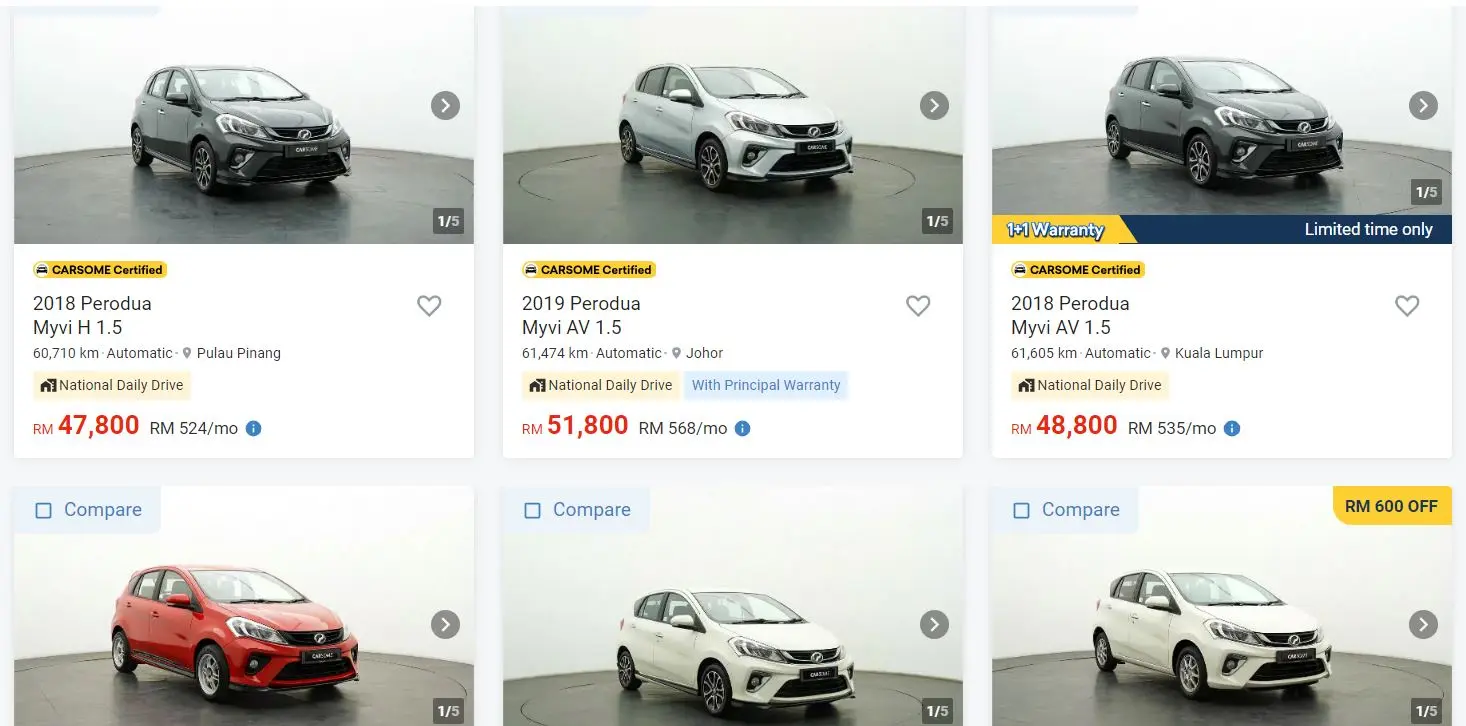Show installment info beside RM 535/mo

(1232, 428)
